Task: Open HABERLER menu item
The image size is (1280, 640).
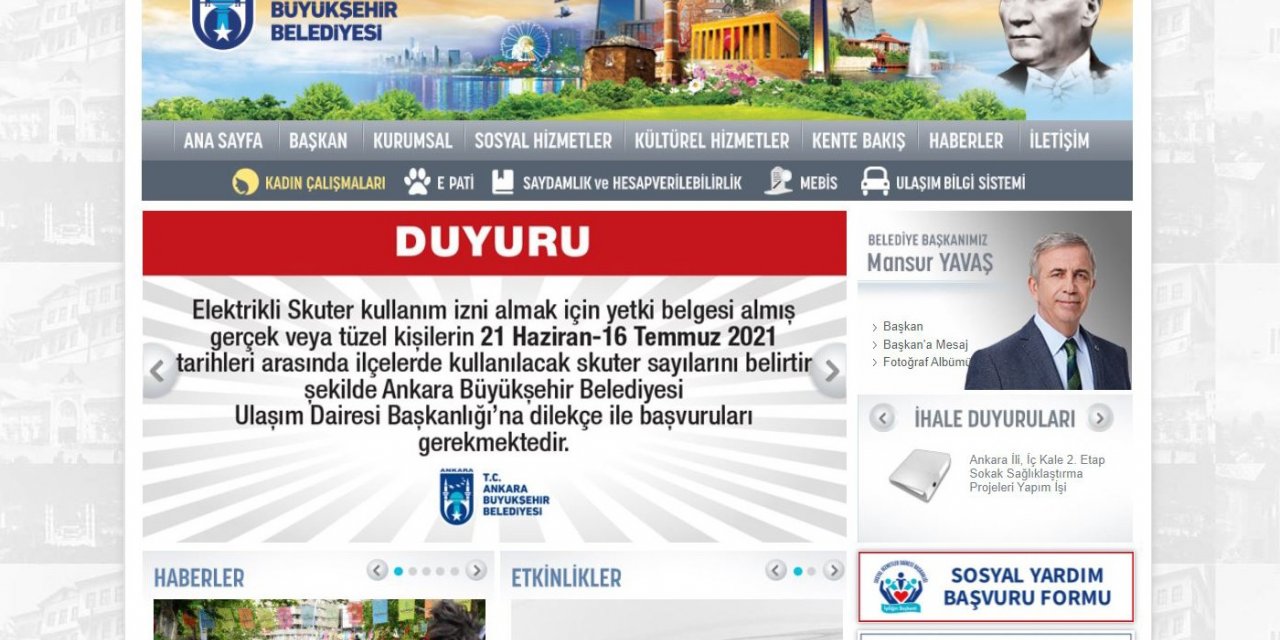Action: [x=966, y=141]
